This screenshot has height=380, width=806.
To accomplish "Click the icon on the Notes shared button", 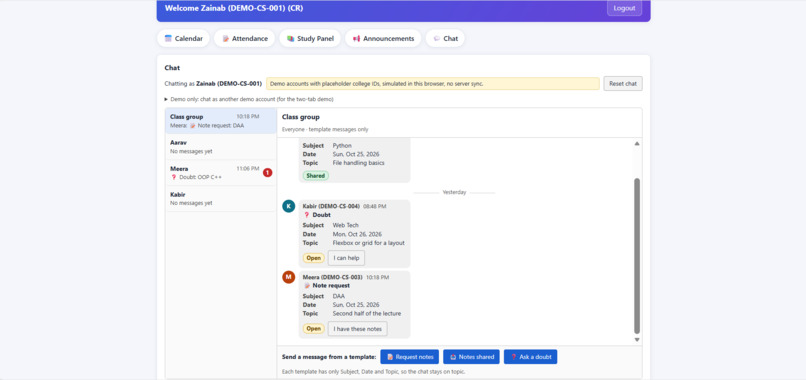I will coord(453,357).
